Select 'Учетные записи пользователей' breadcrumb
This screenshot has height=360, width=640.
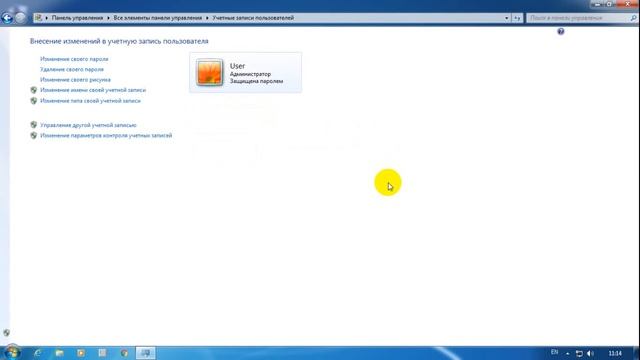[x=253, y=18]
